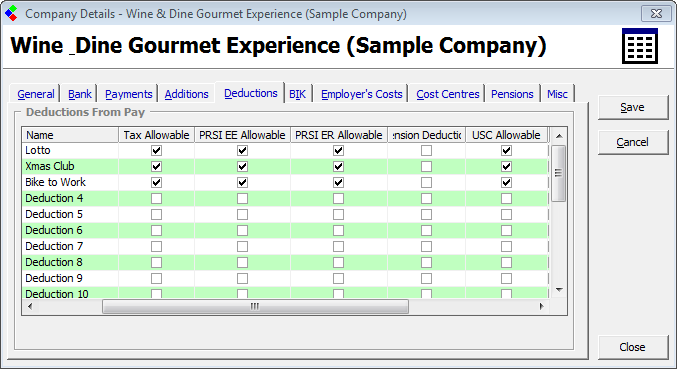677x369 pixels.
Task: Click the up arrow on vertical scrollbar
Action: pyautogui.click(x=559, y=136)
